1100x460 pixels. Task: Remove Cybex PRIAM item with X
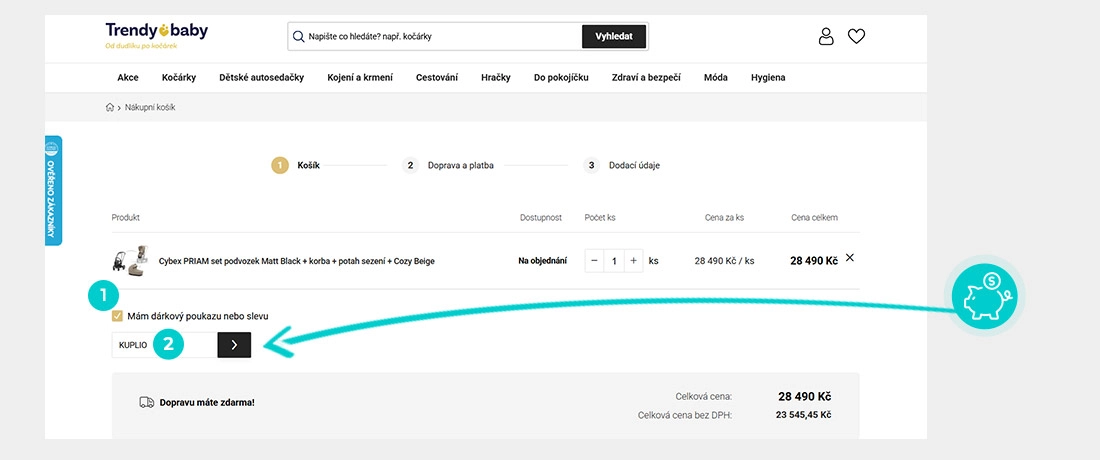(x=850, y=257)
